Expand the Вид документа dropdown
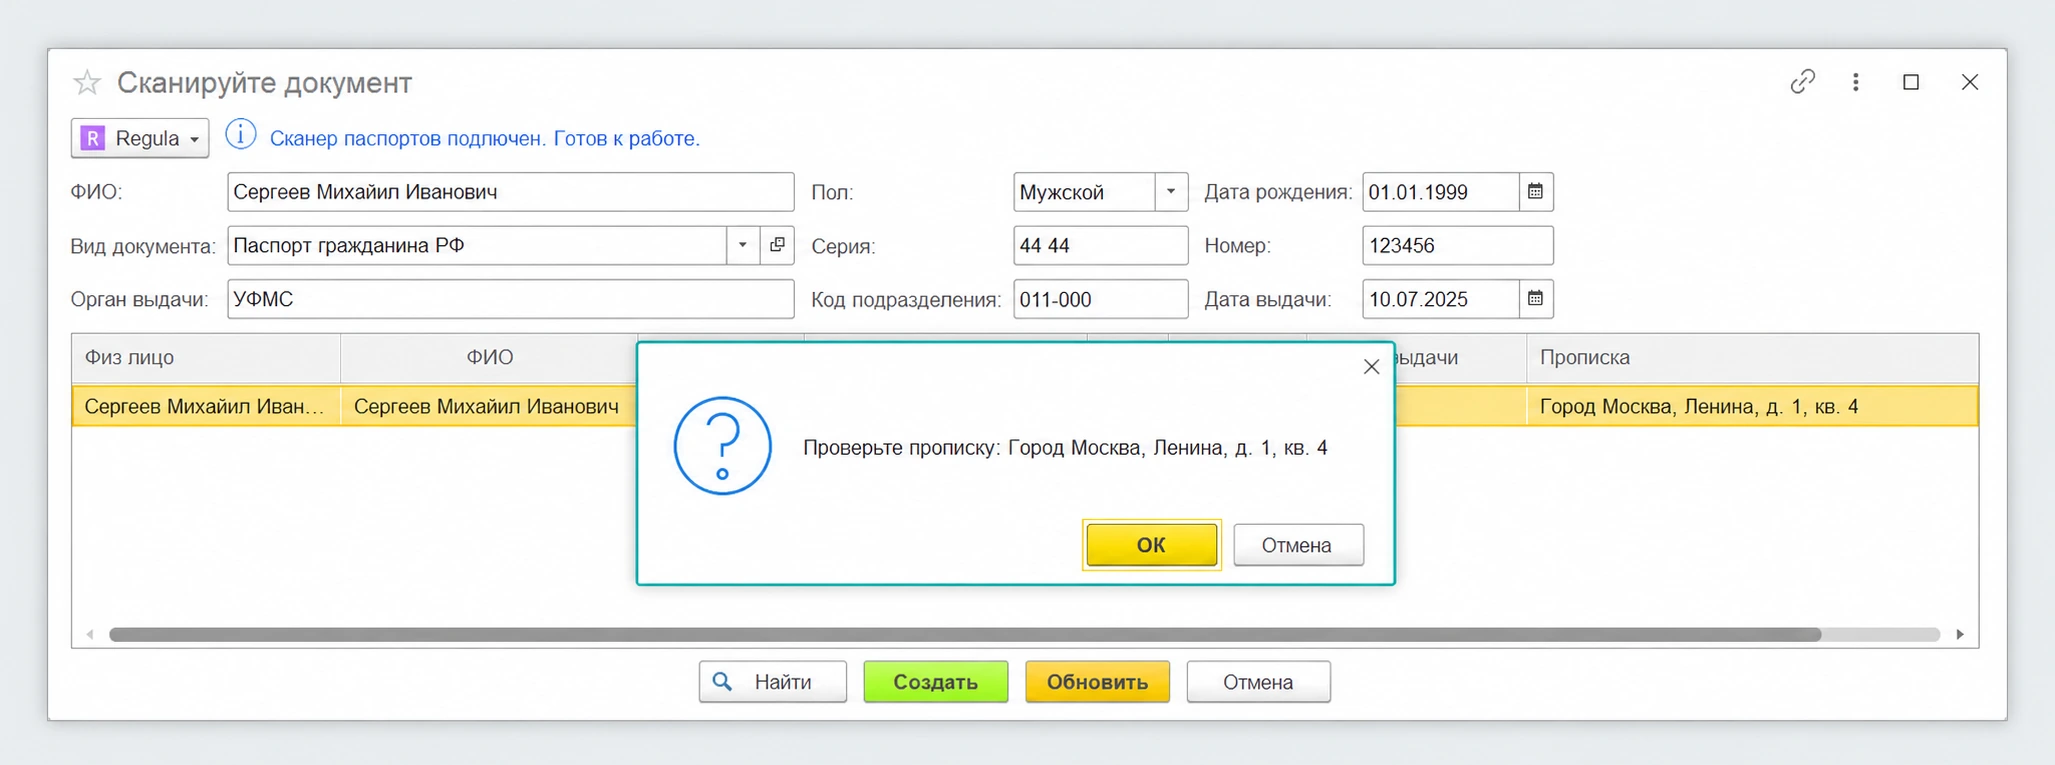Viewport: 2055px width, 765px height. (x=742, y=246)
